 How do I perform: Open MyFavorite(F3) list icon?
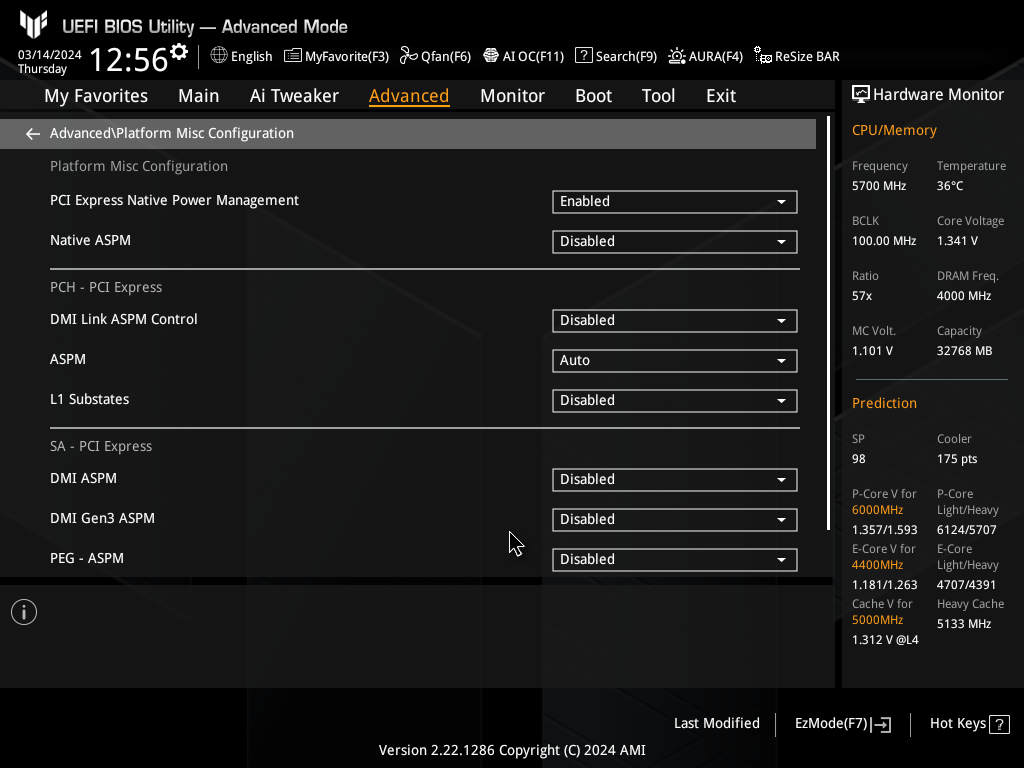[x=293, y=56]
